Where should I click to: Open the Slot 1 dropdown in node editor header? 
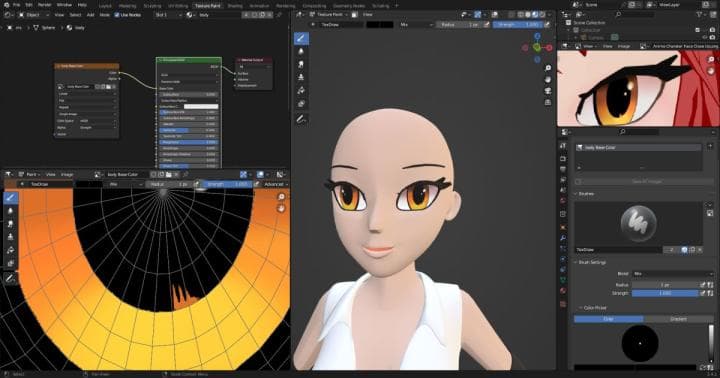point(168,15)
